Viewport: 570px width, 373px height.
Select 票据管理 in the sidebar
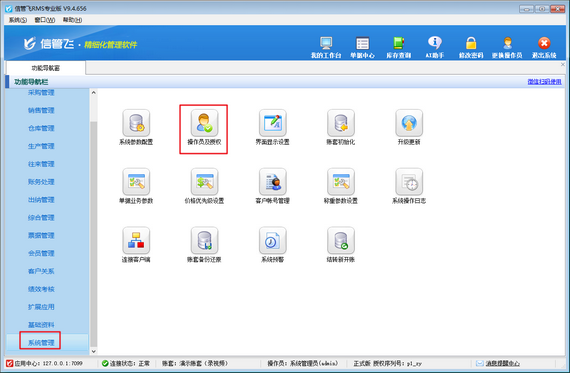pyautogui.click(x=41, y=235)
